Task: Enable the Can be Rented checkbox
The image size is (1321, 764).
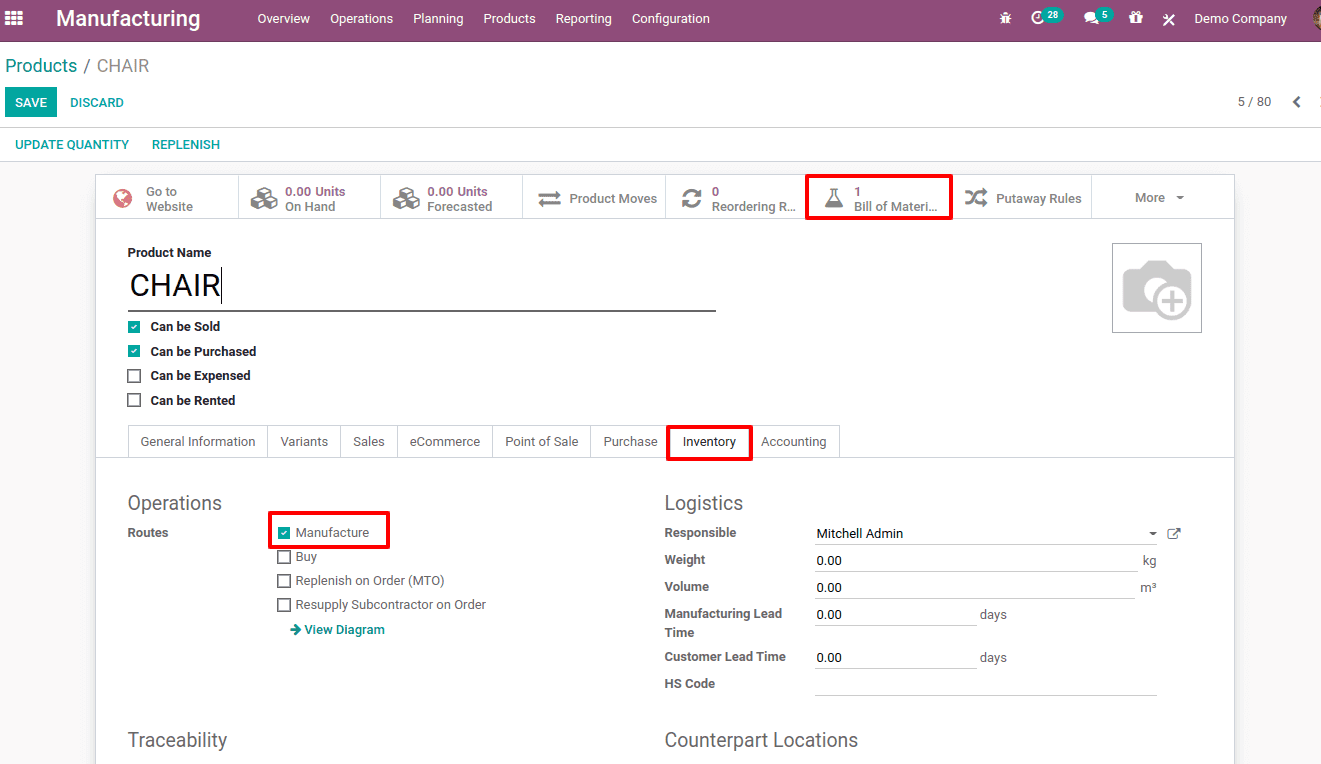Action: coord(134,401)
